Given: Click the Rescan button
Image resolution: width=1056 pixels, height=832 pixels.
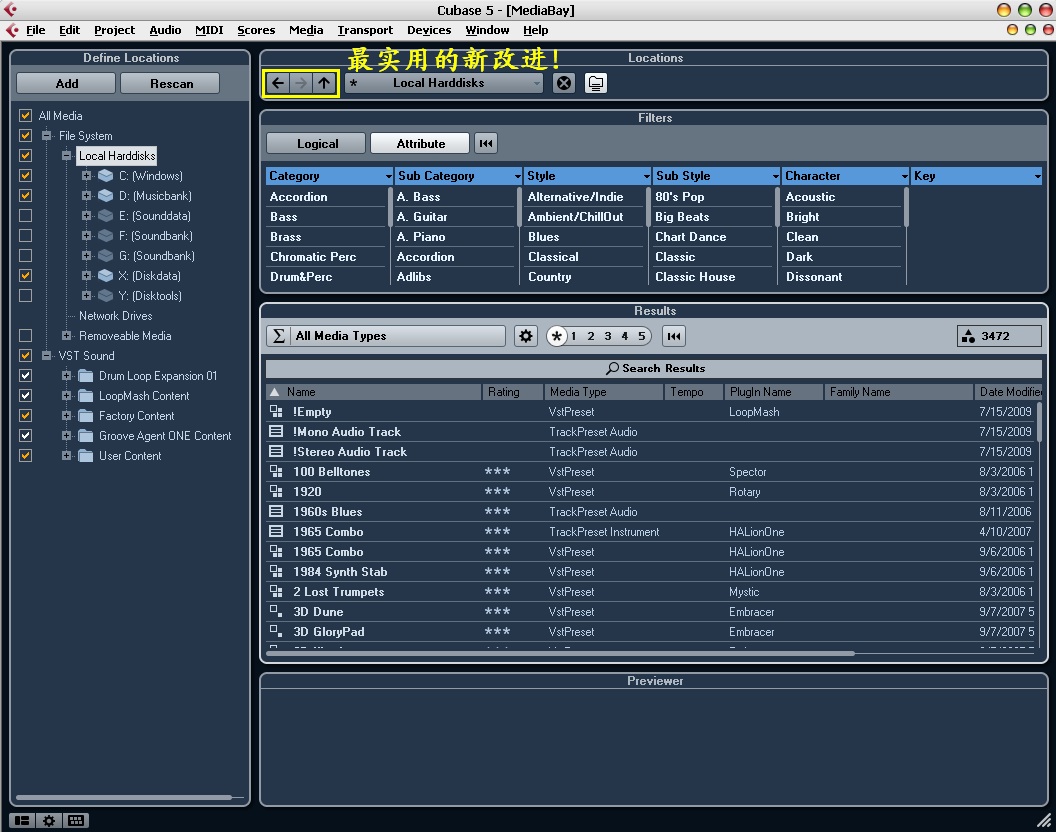Looking at the screenshot, I should coord(170,83).
